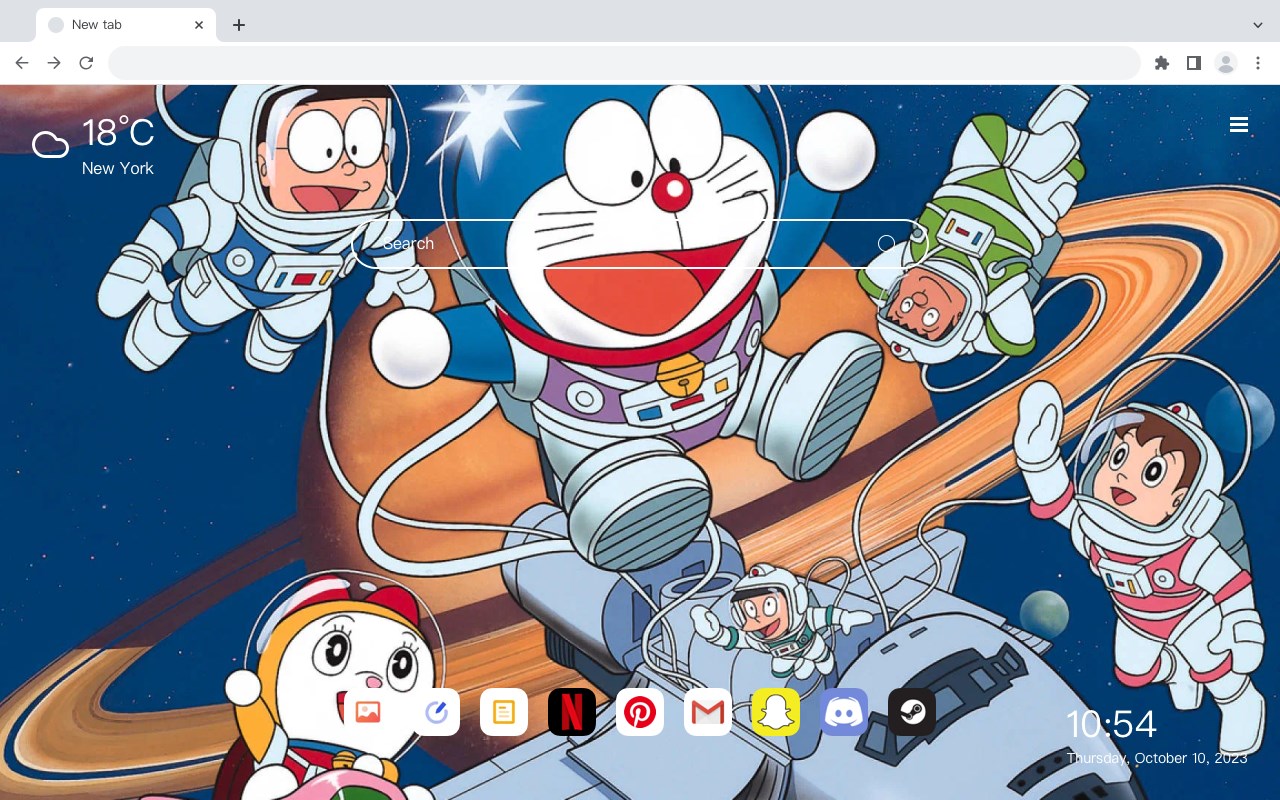Launch the Snapchat shortcut icon

776,712
